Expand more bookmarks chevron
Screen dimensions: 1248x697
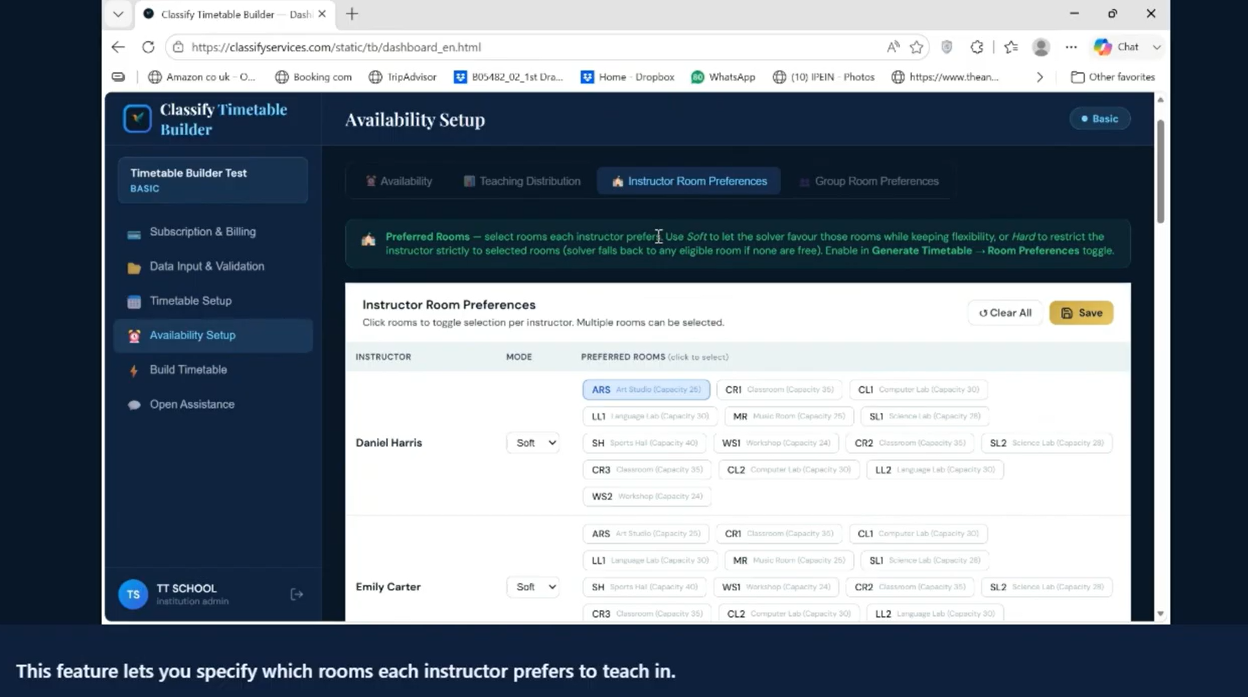click(1040, 77)
